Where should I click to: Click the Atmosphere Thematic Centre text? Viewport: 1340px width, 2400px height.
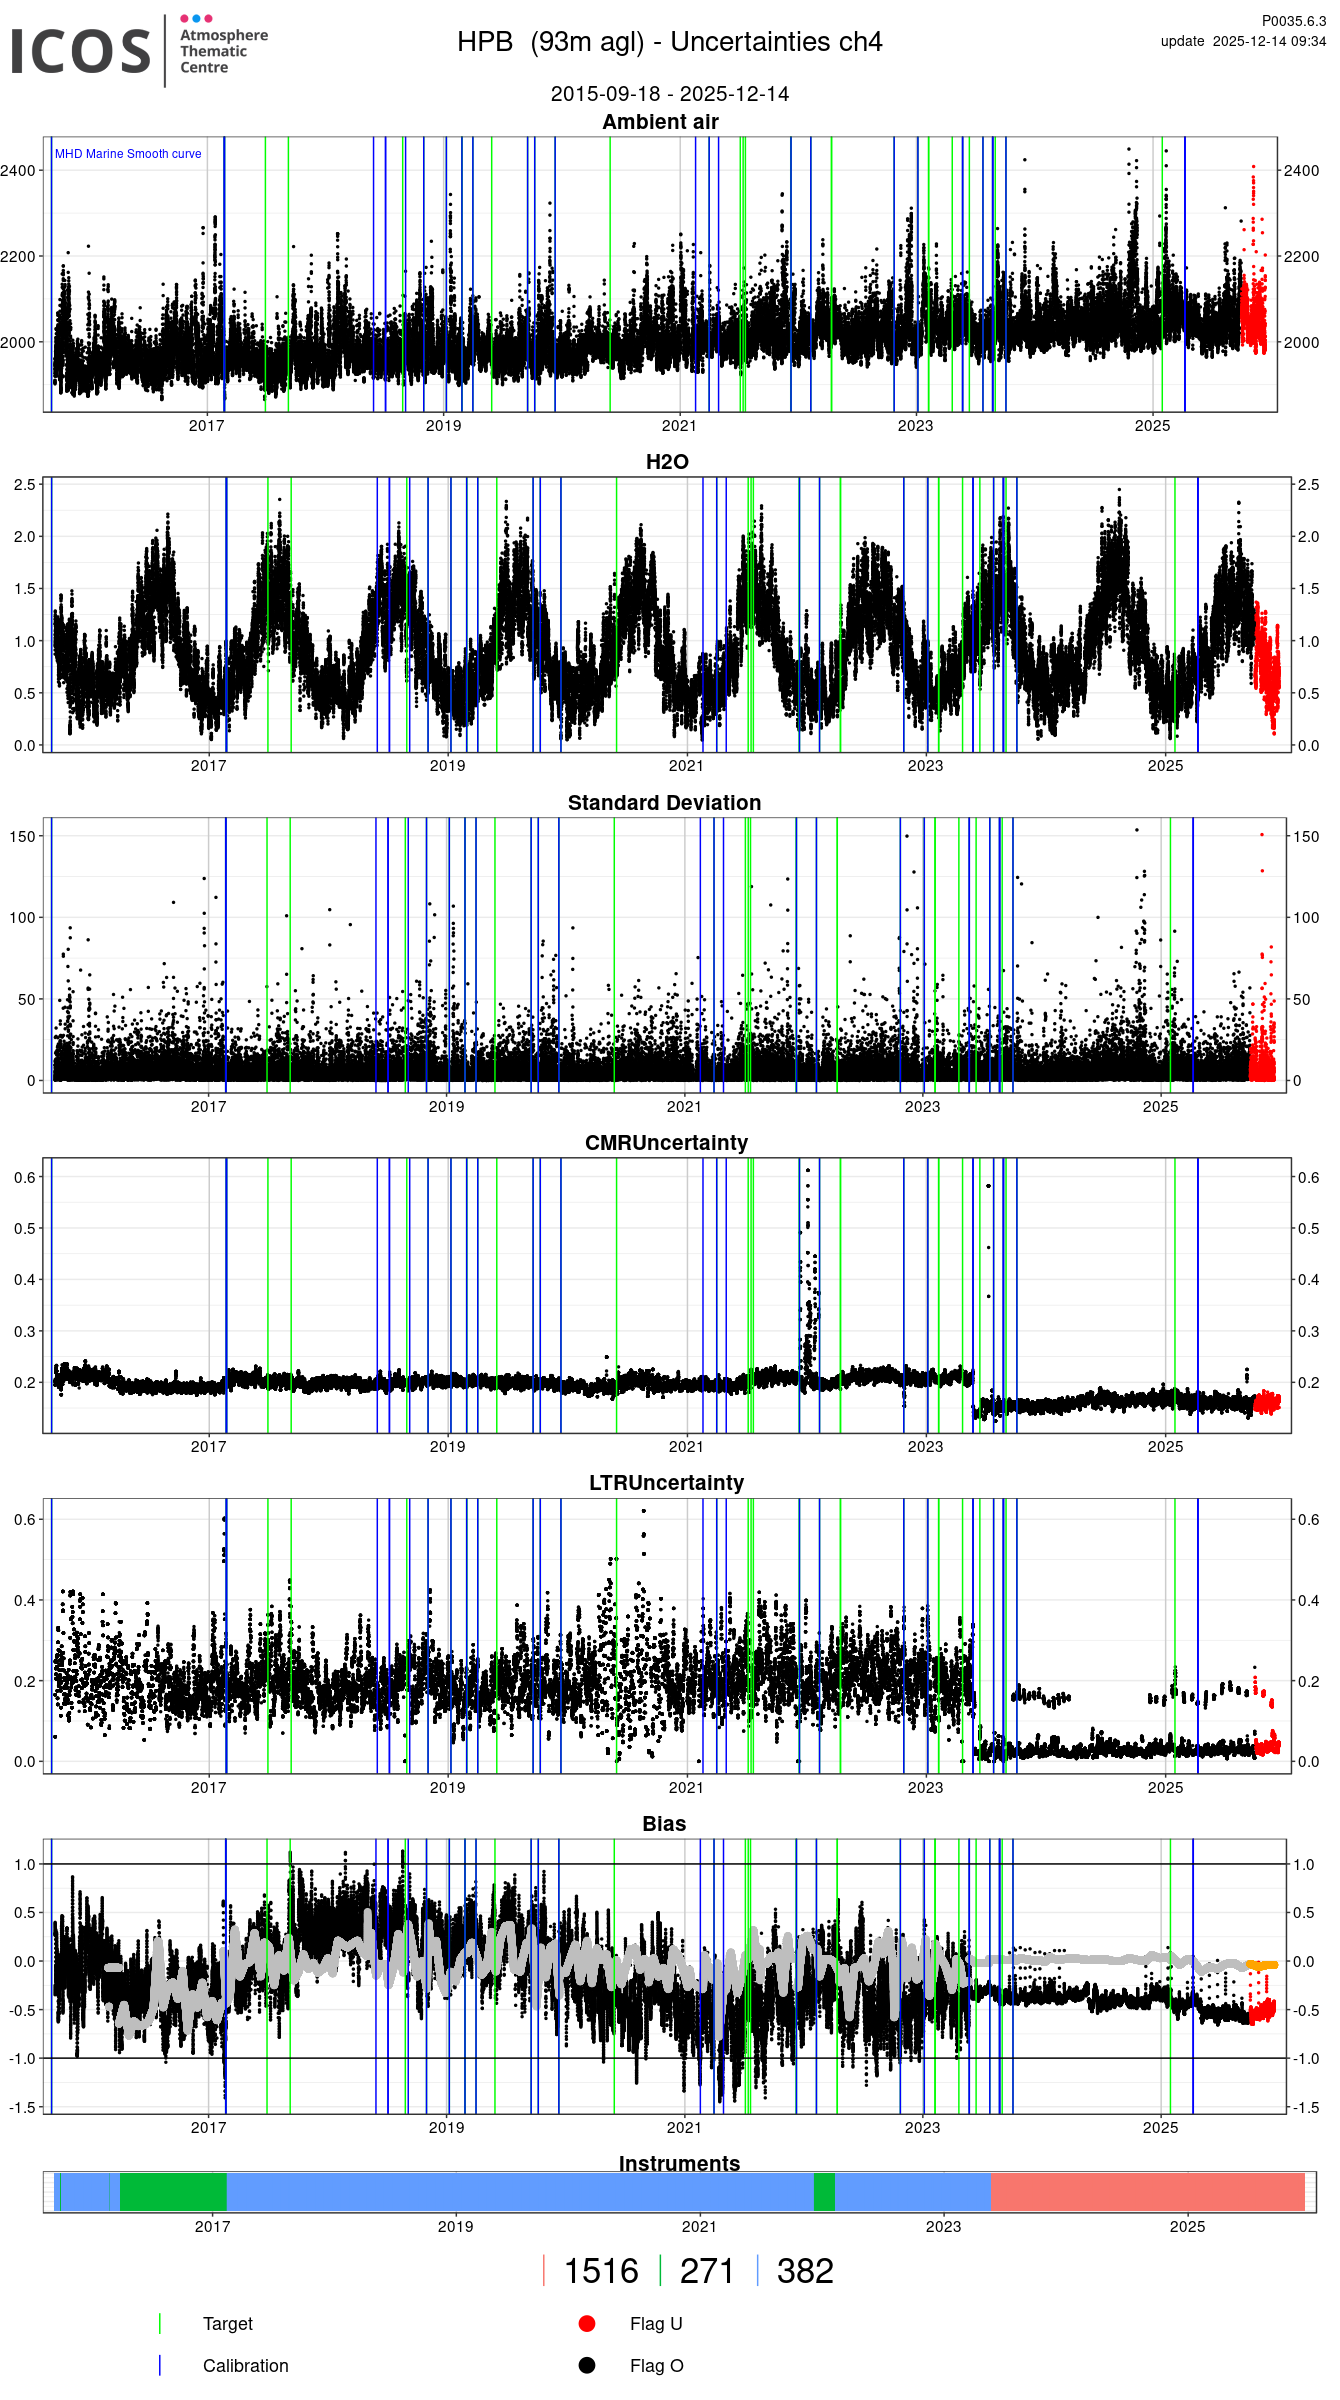click(x=223, y=51)
